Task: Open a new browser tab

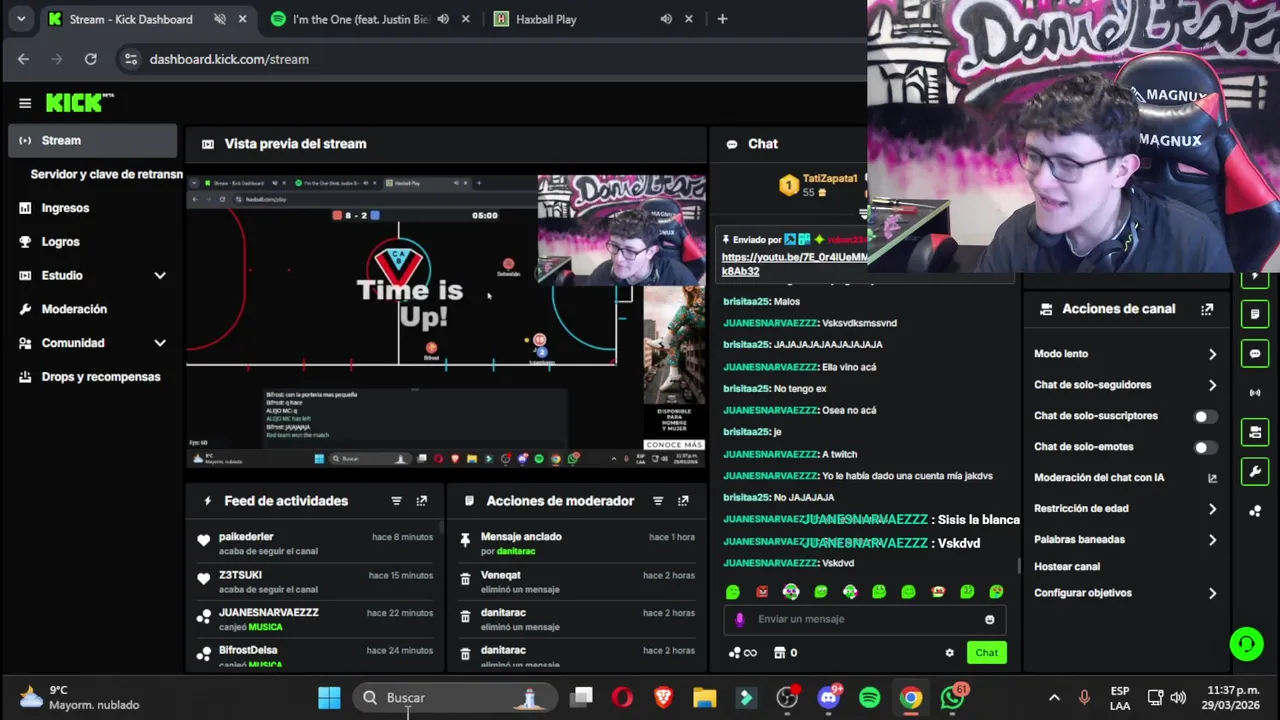Action: click(722, 19)
